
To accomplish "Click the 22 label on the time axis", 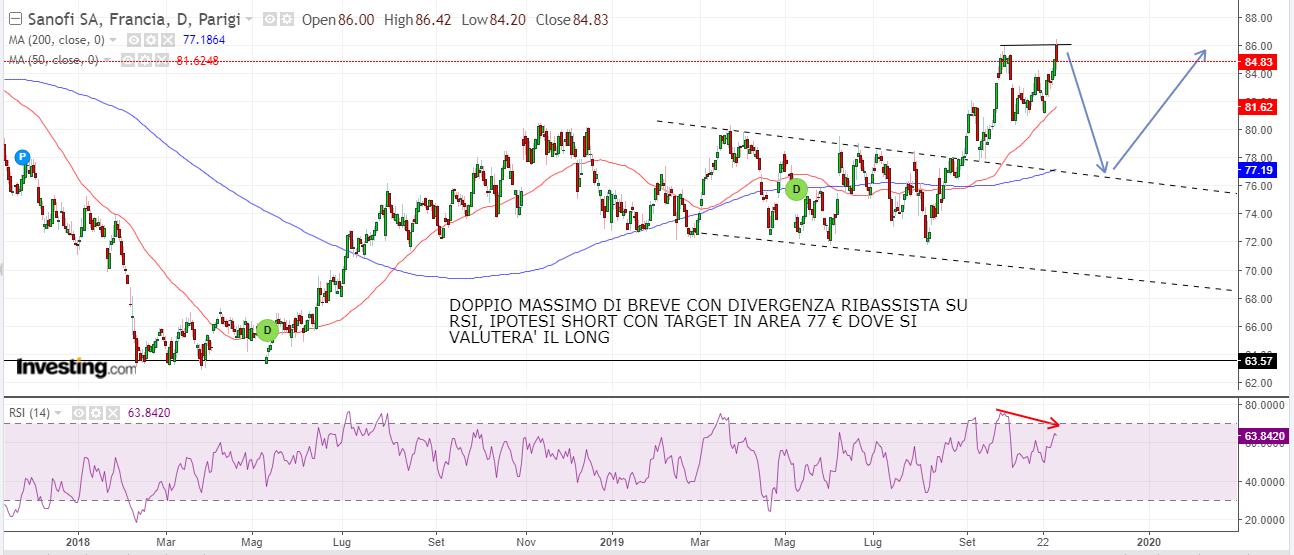I will pos(1043,541).
